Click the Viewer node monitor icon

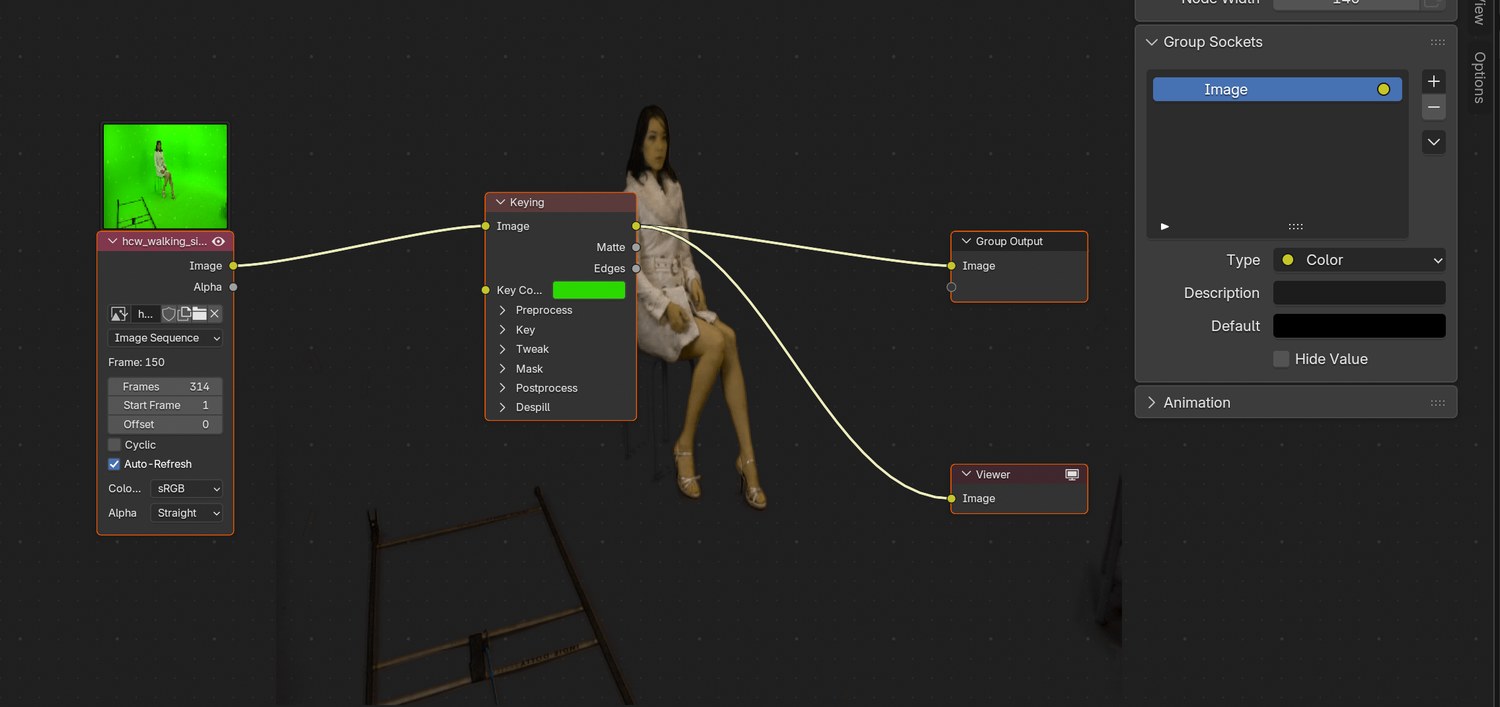click(x=1072, y=474)
